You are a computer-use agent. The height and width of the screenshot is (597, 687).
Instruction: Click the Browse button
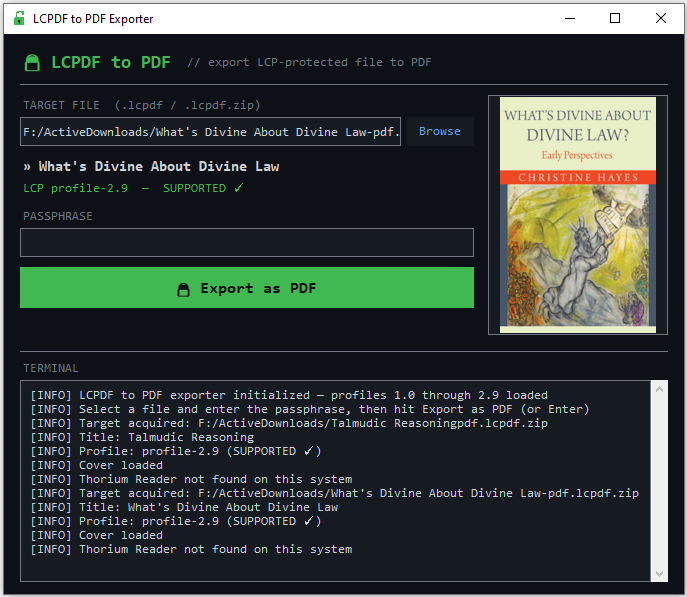(440, 131)
